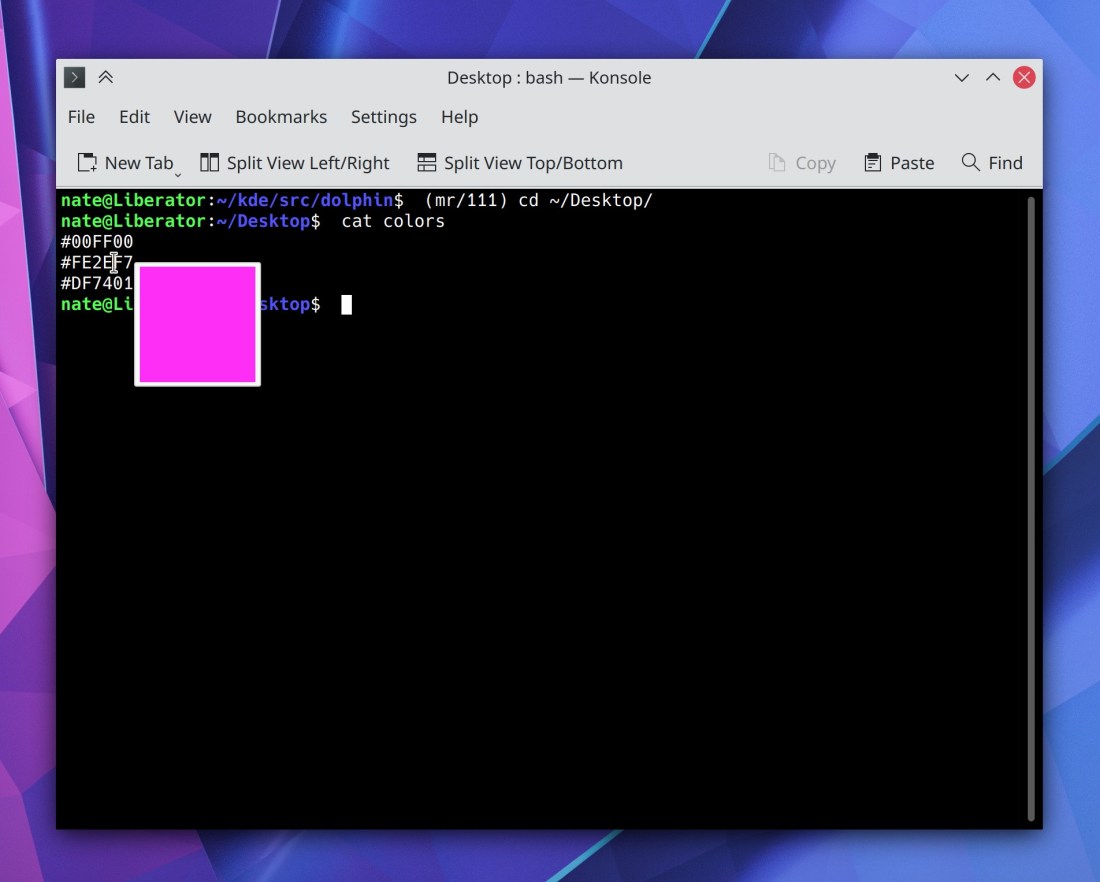
Task: Open the Settings menu
Action: tap(383, 117)
